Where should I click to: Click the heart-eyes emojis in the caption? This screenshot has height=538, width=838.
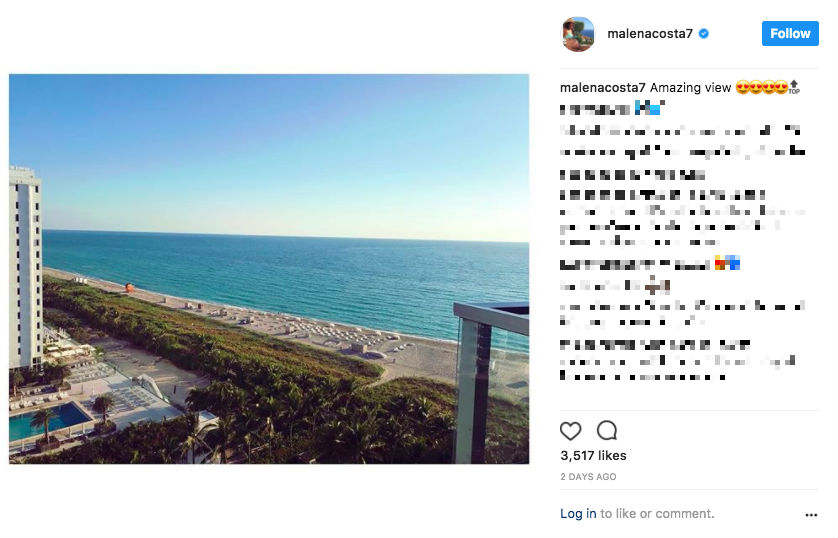[761, 88]
